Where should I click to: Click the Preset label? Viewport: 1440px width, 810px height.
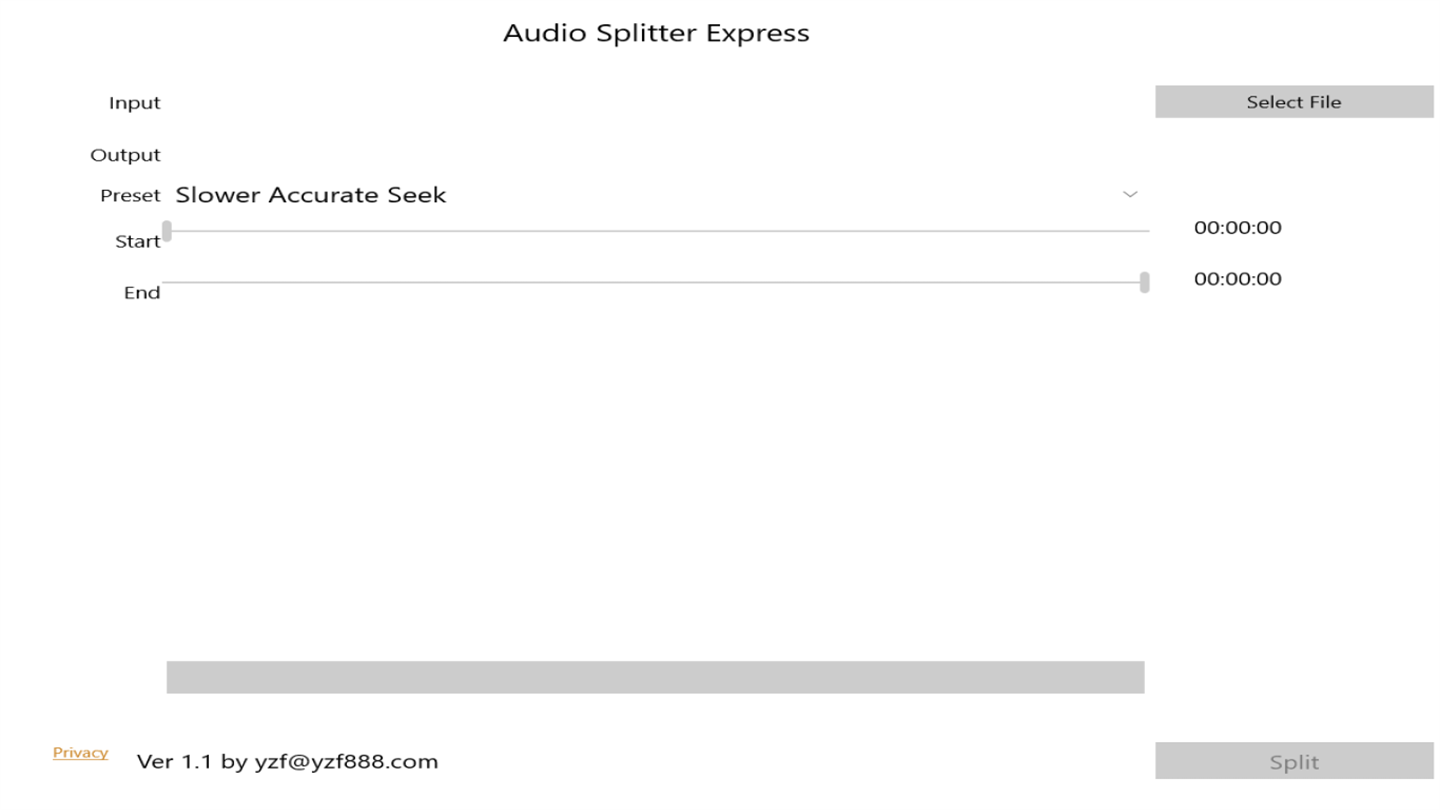point(130,196)
